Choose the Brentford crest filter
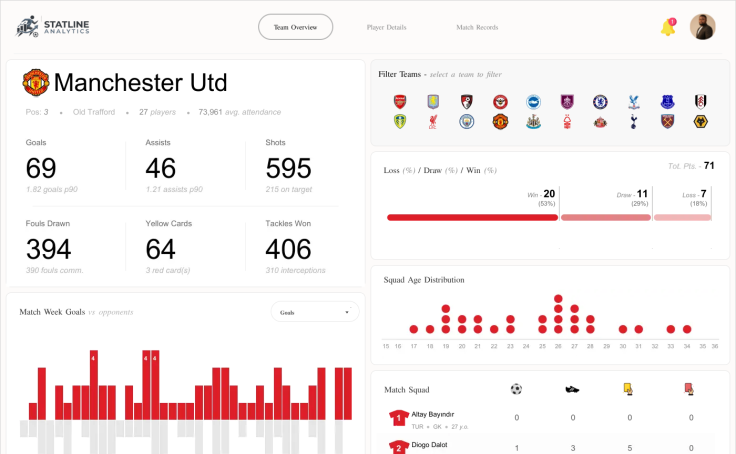 coord(500,101)
